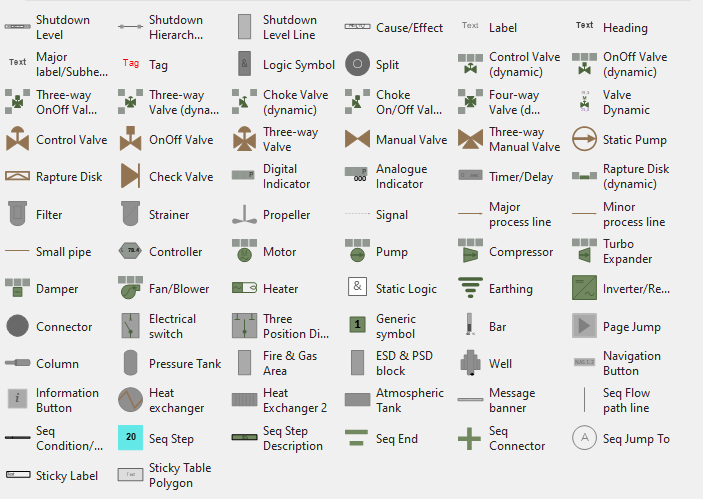Click the Earthing symbol icon
This screenshot has width=703, height=499.
(x=470, y=287)
